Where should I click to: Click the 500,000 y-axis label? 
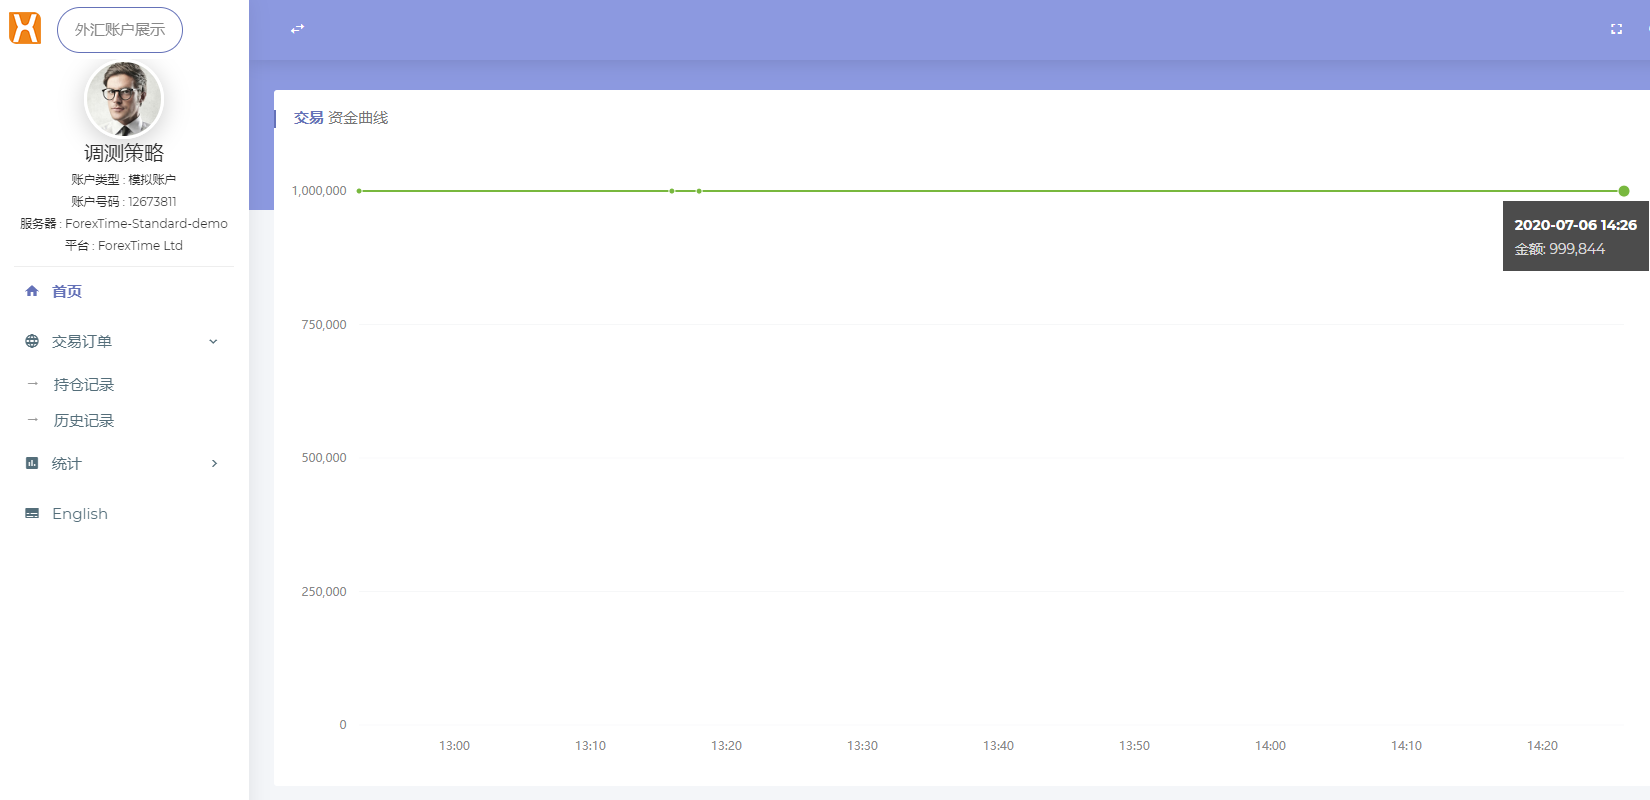coord(324,458)
